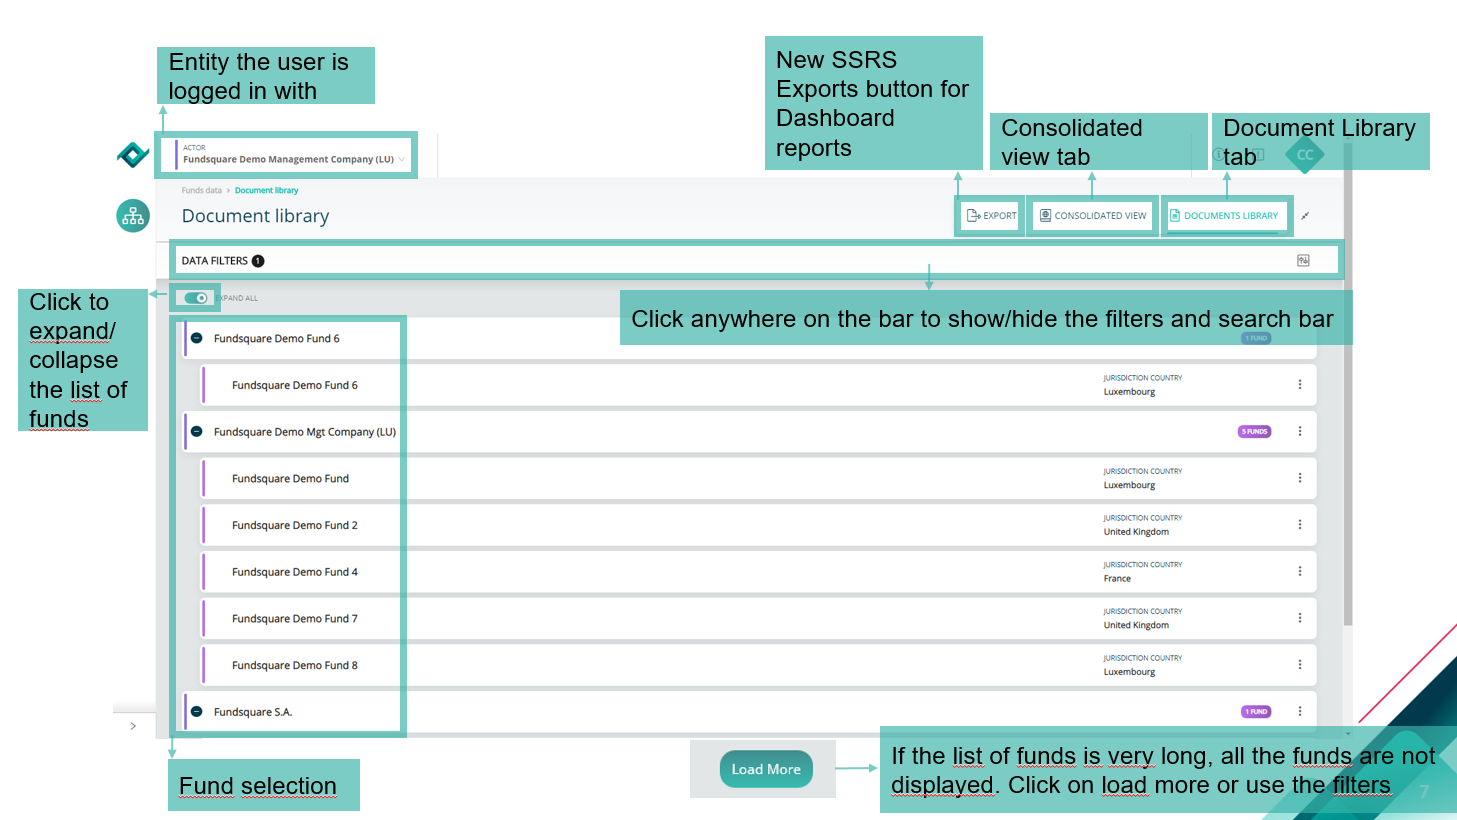
Task: Click United Kingdom on Fundsquare Demo Fund 7 row
Action: [x=1136, y=625]
